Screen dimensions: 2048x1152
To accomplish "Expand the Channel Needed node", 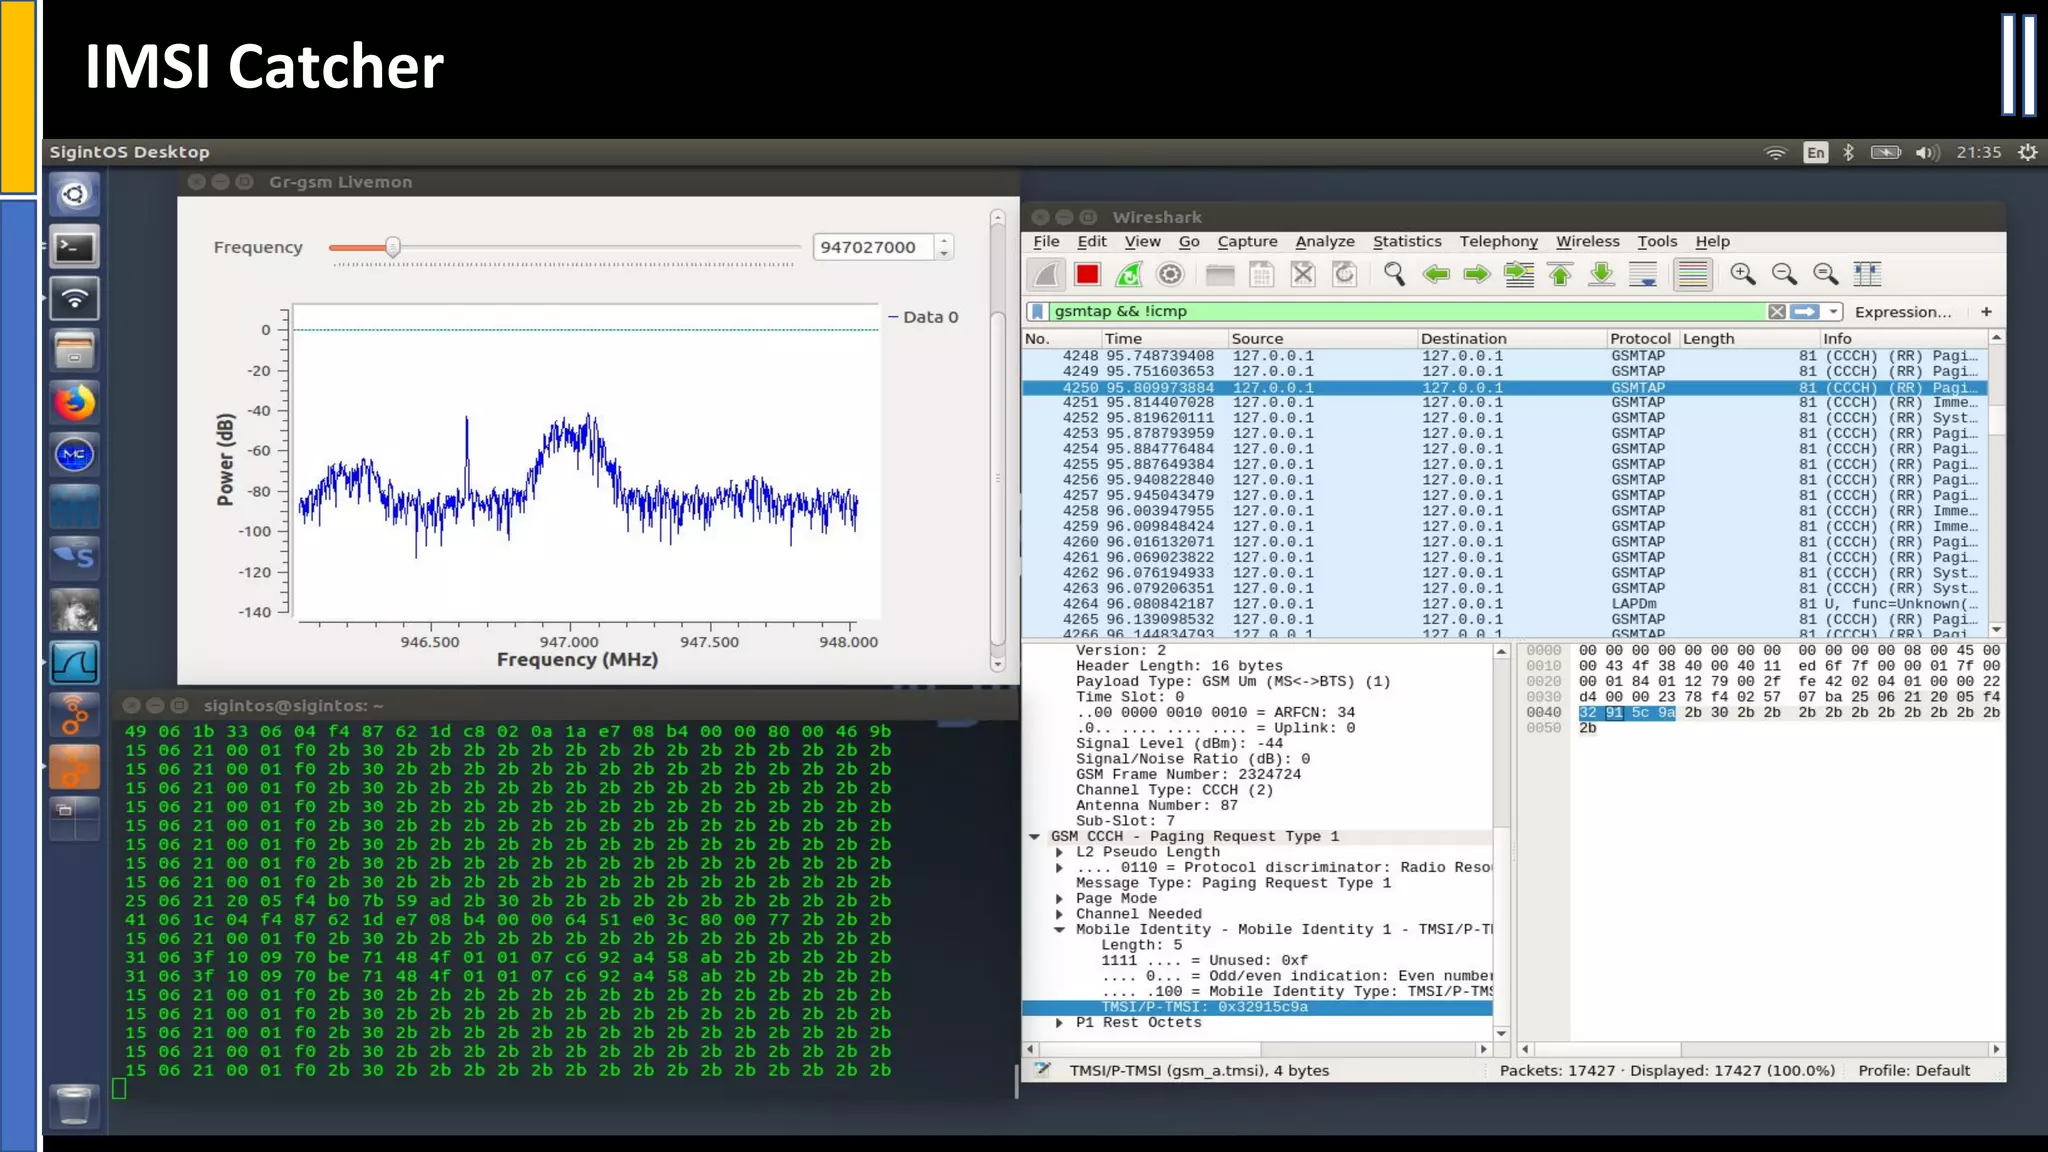I will [x=1059, y=914].
